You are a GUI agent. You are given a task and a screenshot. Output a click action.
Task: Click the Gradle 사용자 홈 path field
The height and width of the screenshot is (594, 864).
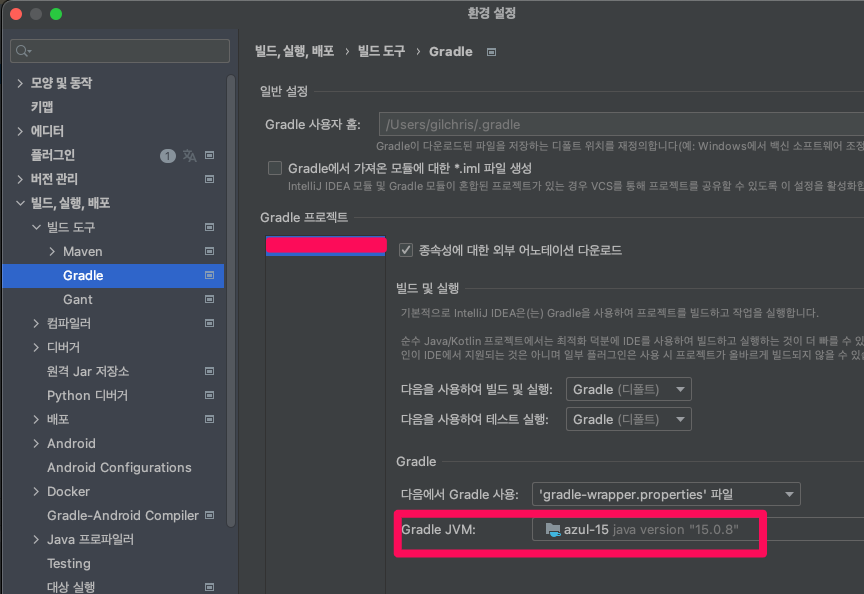[x=622, y=125]
